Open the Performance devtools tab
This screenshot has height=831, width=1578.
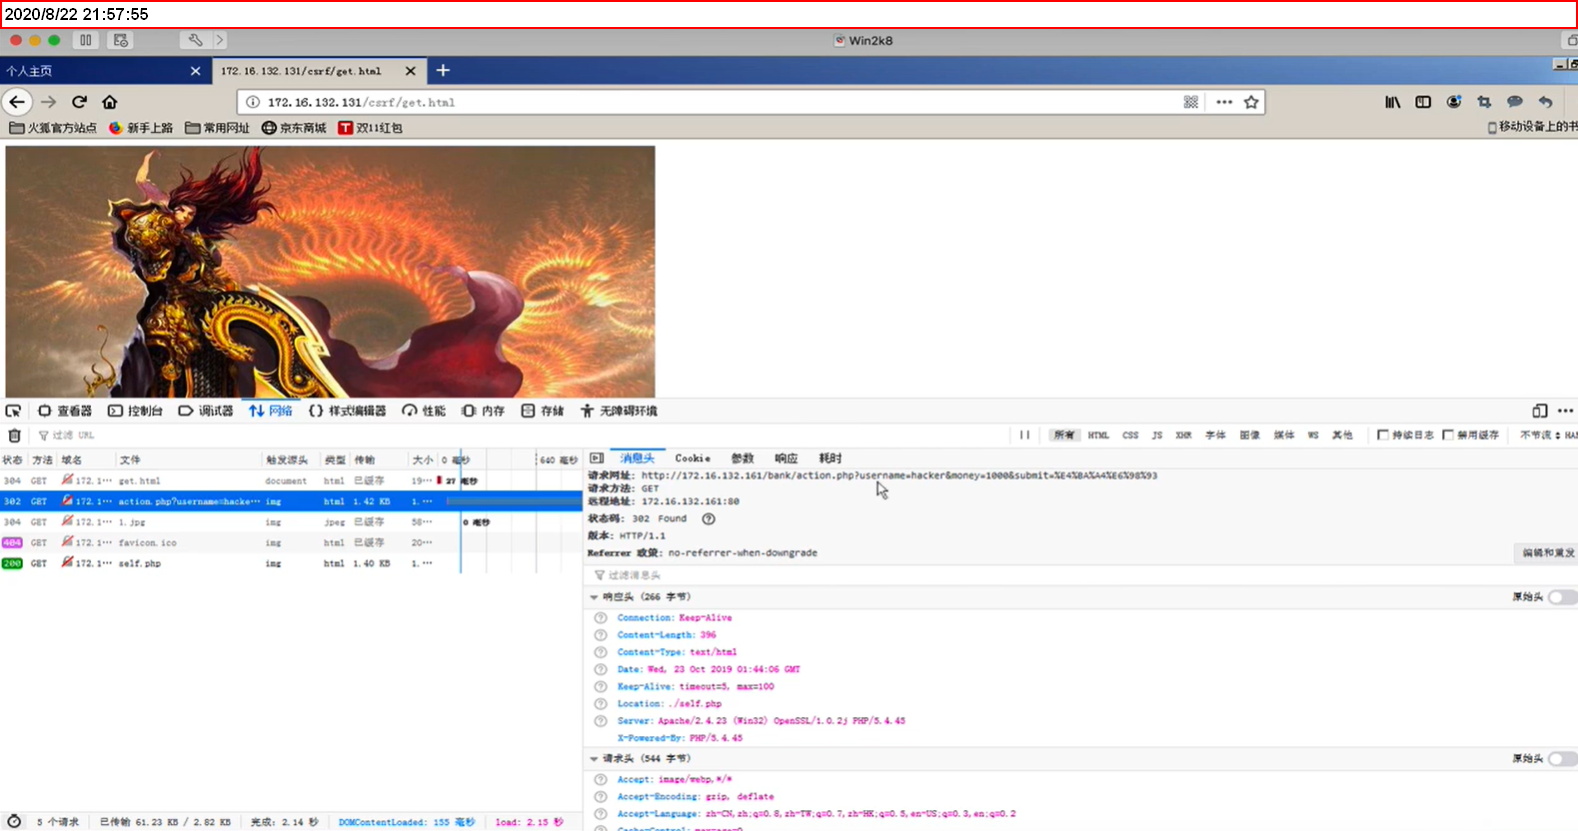point(424,411)
